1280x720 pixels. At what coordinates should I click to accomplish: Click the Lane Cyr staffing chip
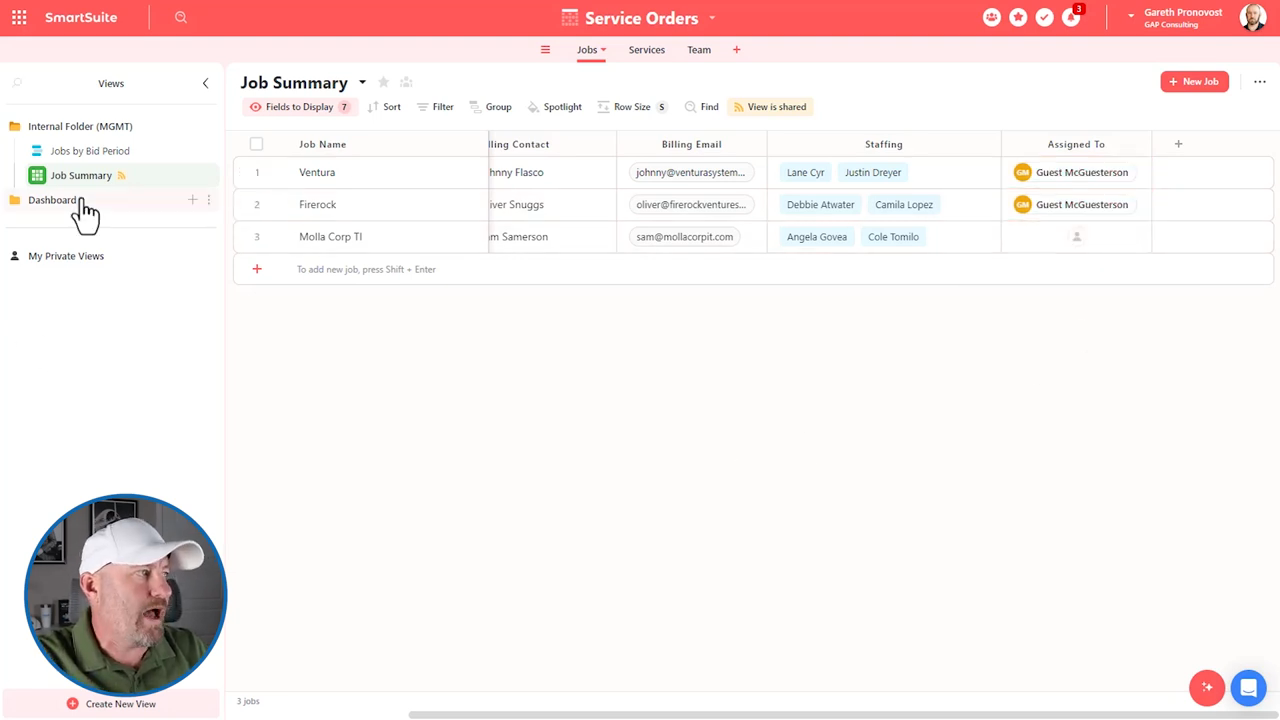click(805, 172)
